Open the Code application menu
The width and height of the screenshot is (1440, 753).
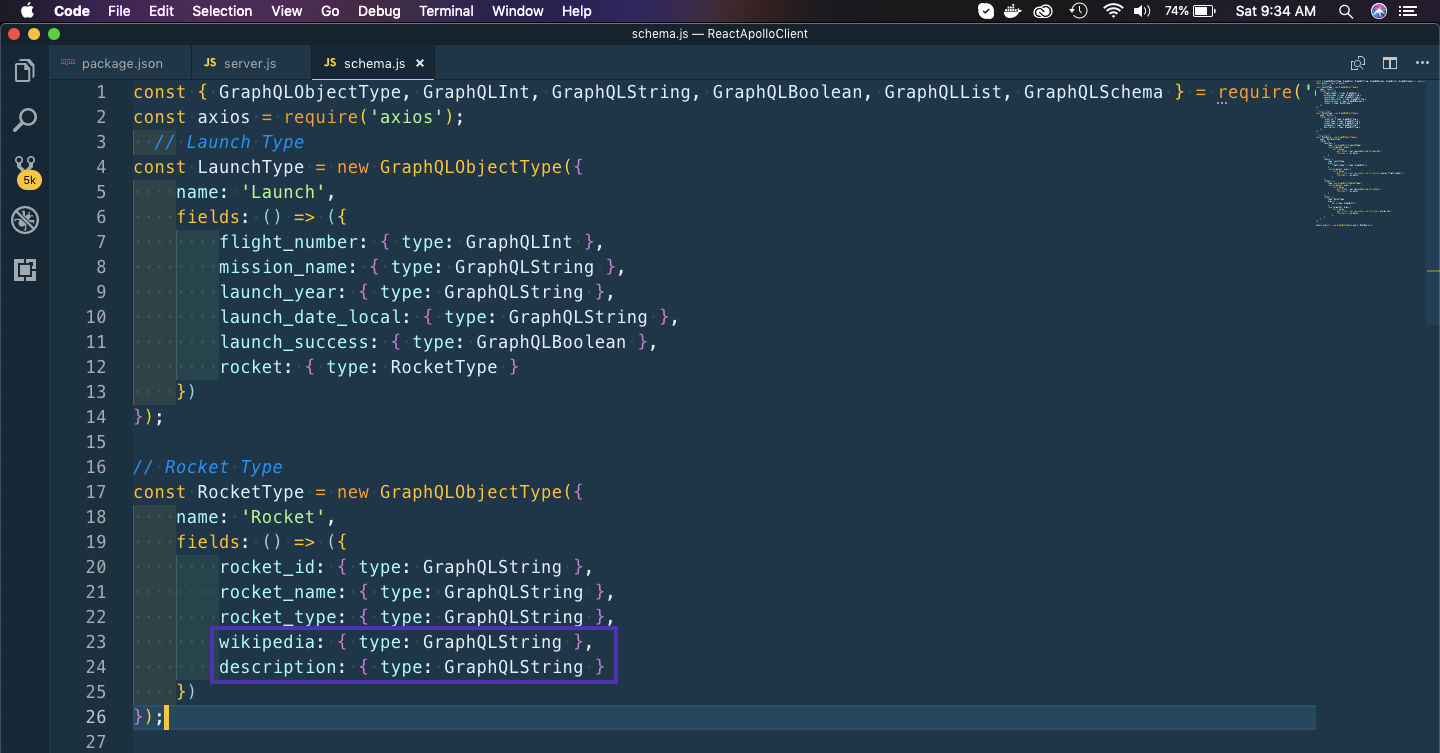(x=71, y=11)
